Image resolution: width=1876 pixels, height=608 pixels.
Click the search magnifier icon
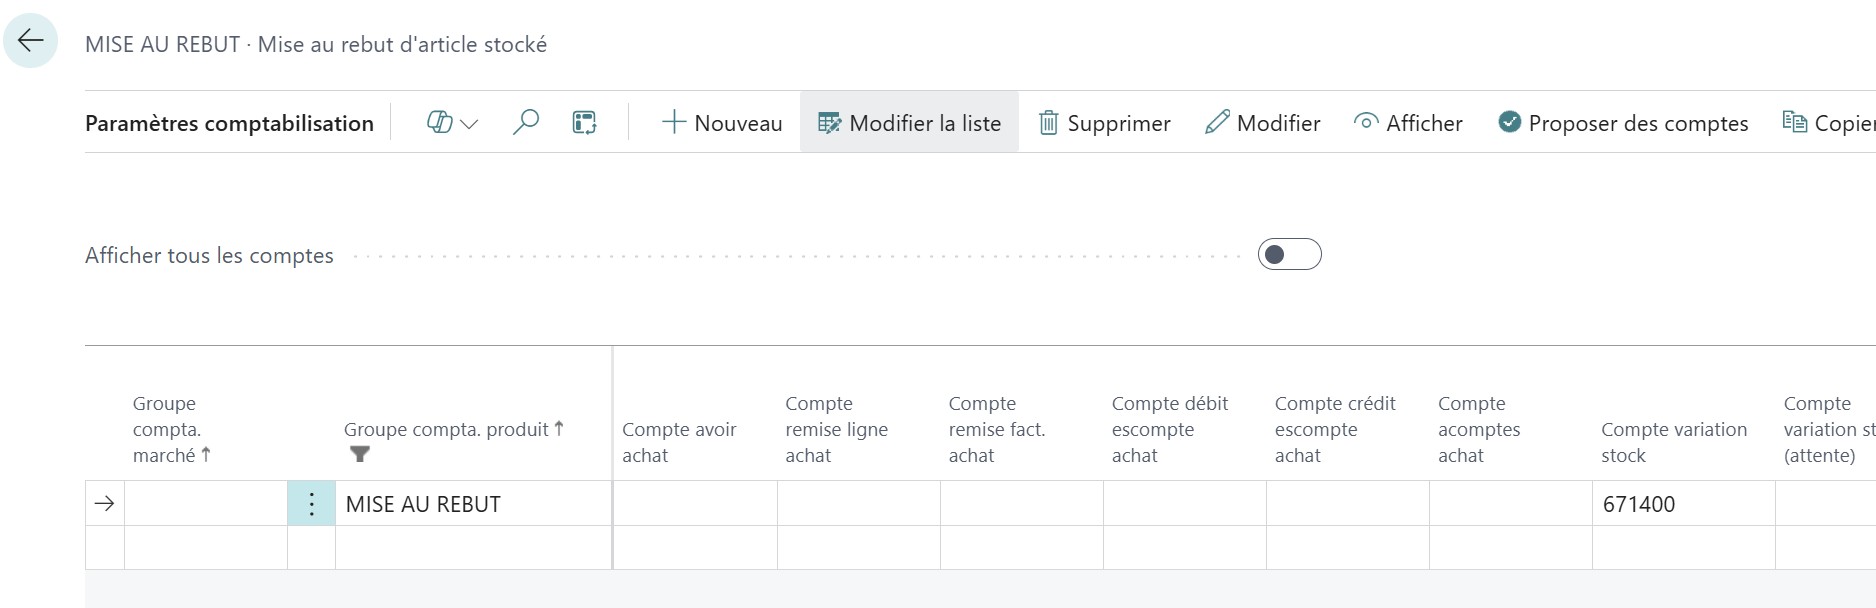(527, 122)
